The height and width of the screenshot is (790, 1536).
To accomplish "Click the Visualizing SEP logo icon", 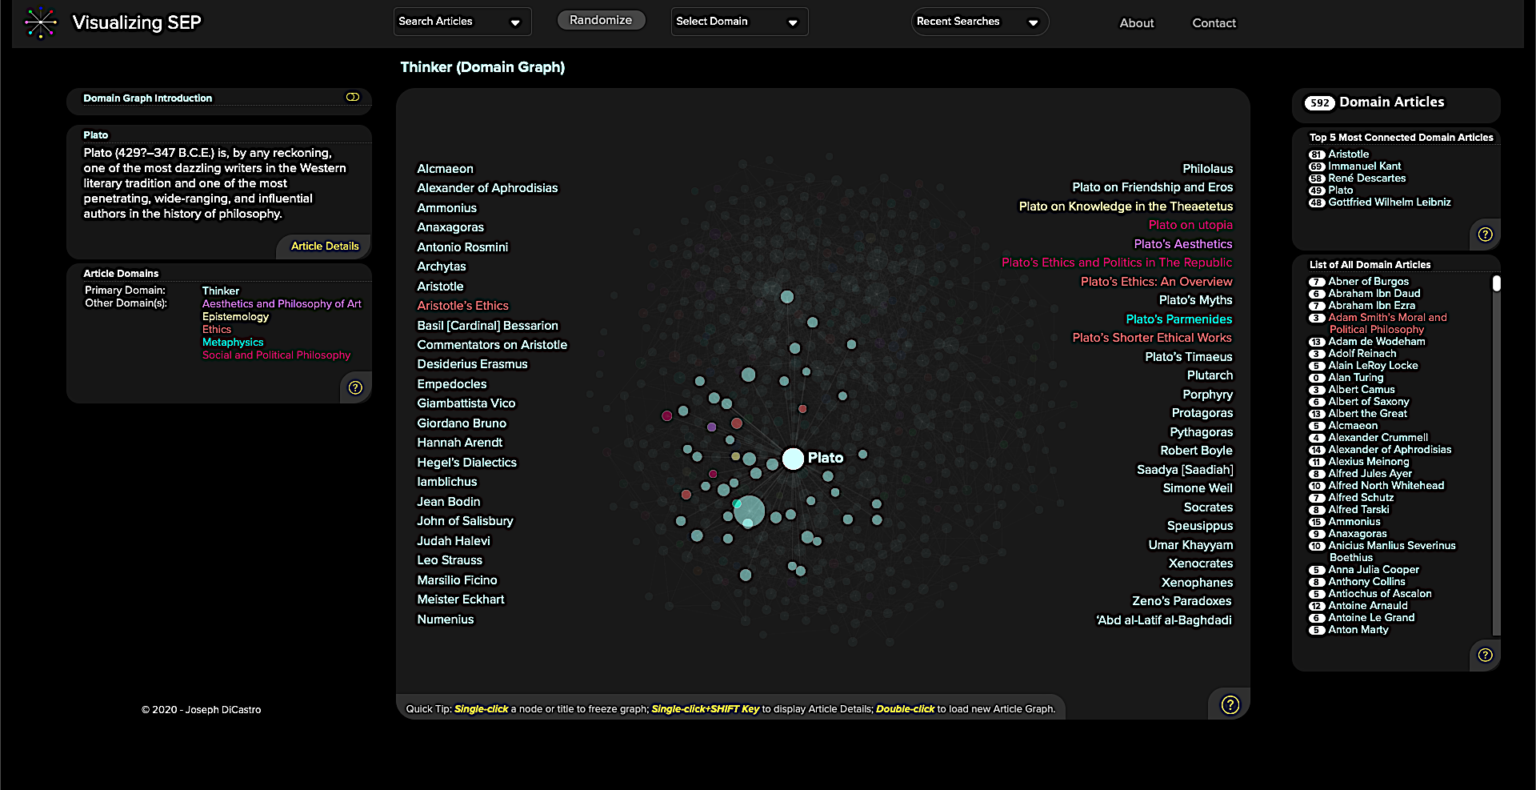I will [41, 21].
